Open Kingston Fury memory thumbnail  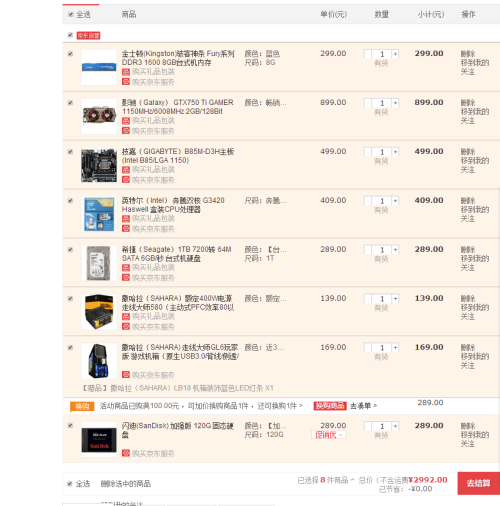click(x=99, y=67)
